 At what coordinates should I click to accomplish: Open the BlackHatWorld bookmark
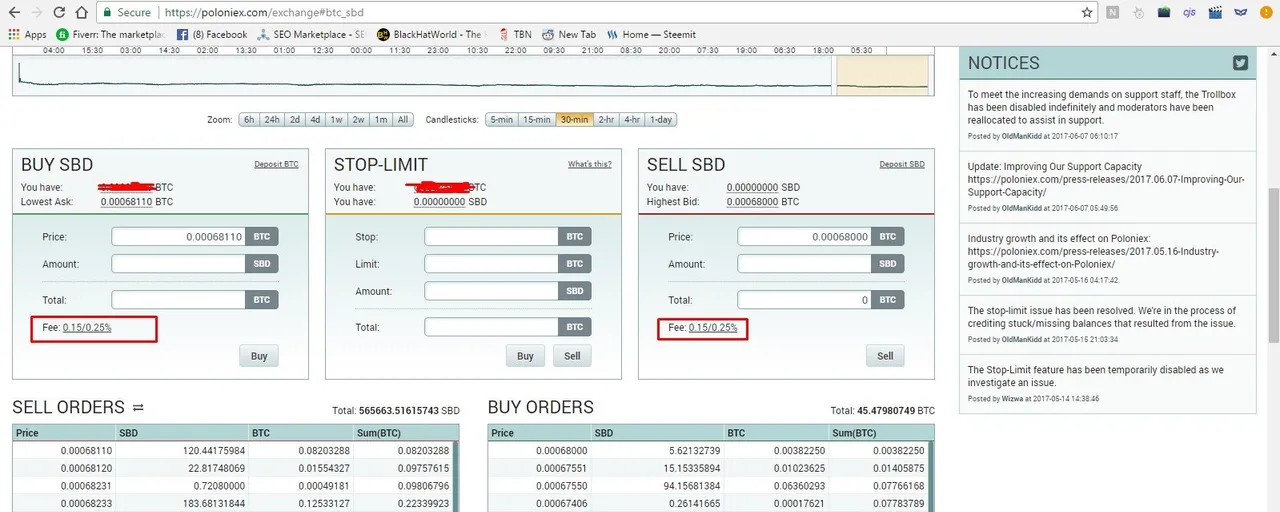pyautogui.click(x=430, y=34)
